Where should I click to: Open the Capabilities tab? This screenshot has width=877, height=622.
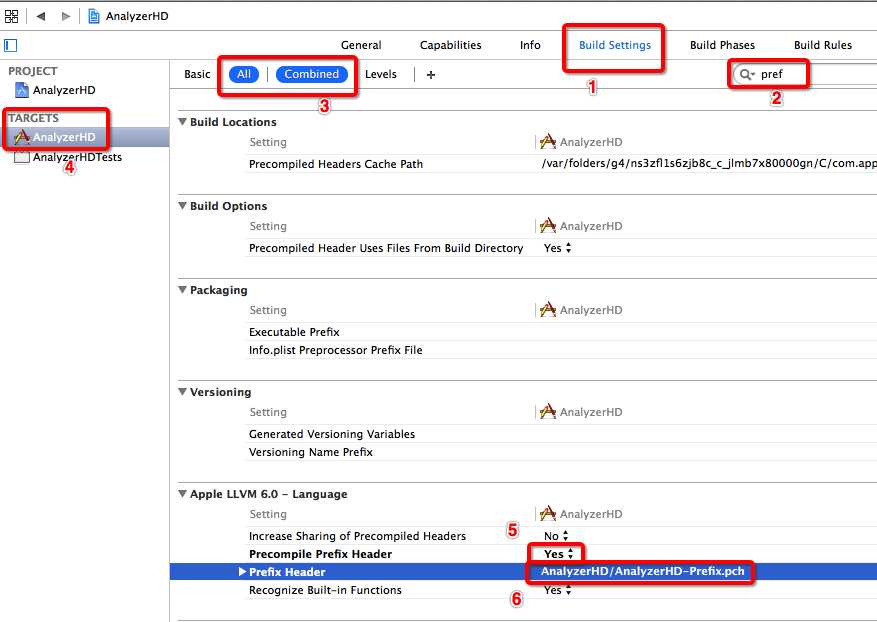click(450, 45)
